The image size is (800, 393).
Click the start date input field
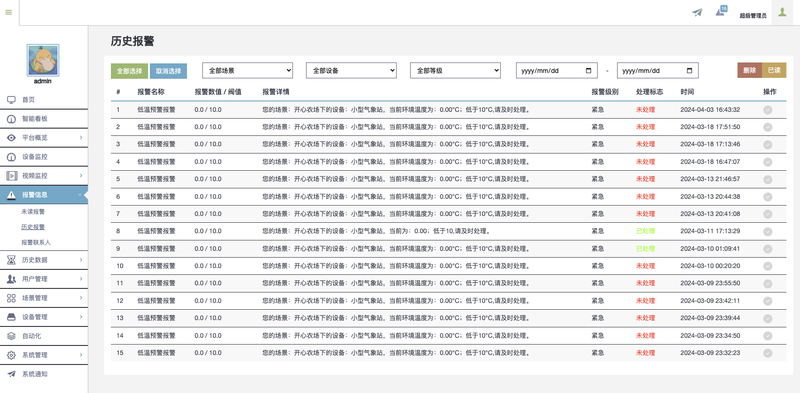pos(557,70)
